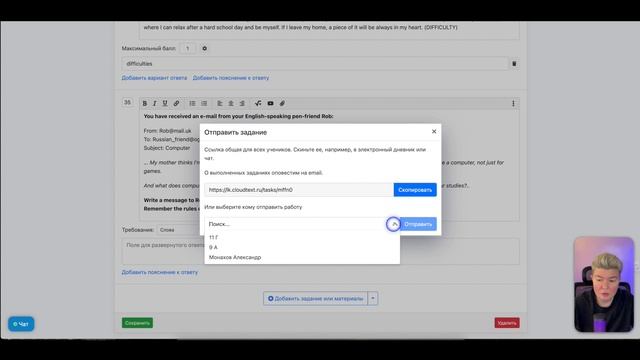Insert a hyperlink with the chain icon
Screen dimensions: 640x360
coord(176,104)
